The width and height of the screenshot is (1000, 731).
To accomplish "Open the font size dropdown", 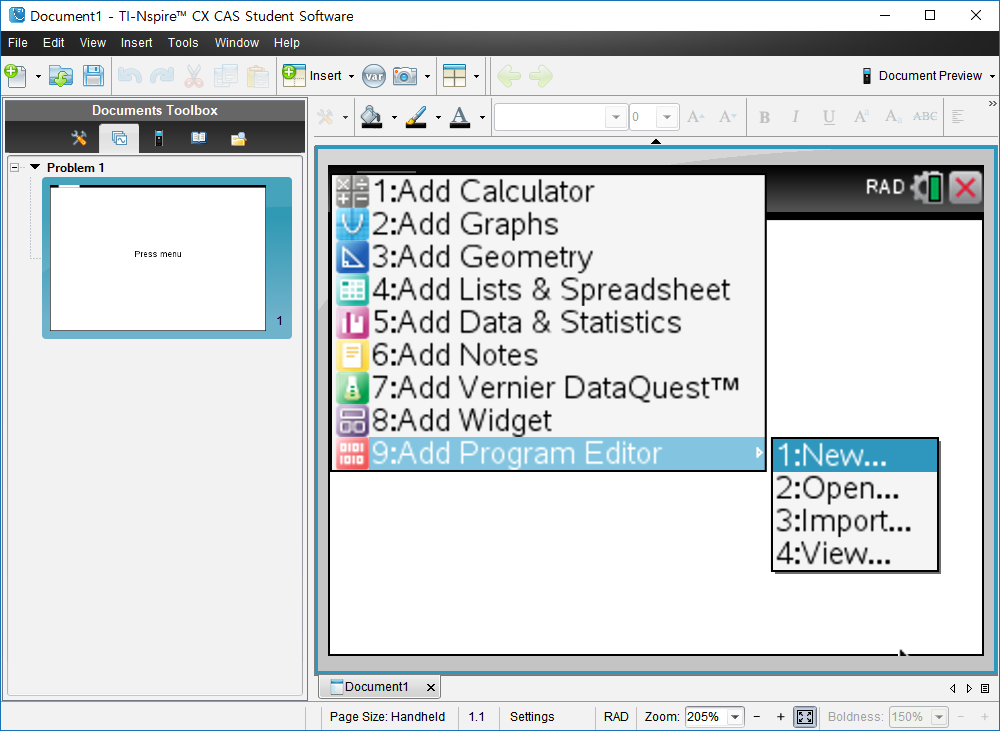I will click(x=666, y=117).
